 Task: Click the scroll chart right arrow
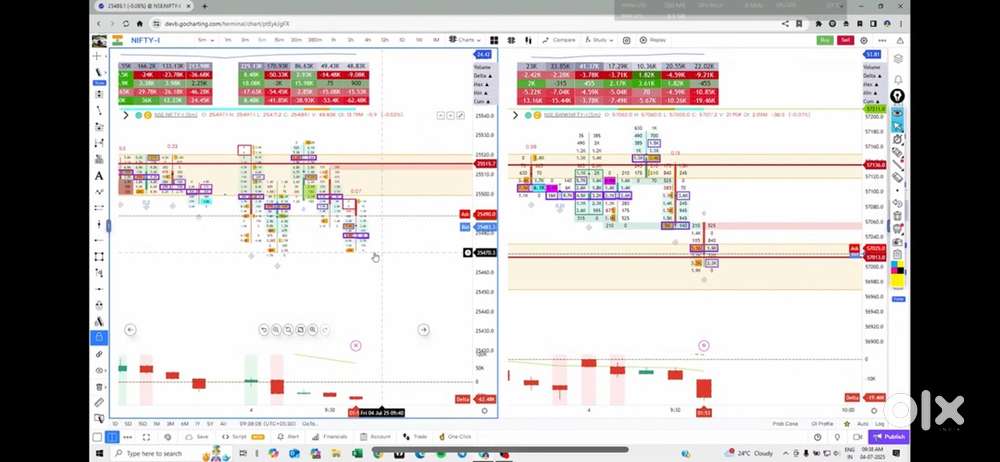pyautogui.click(x=423, y=329)
